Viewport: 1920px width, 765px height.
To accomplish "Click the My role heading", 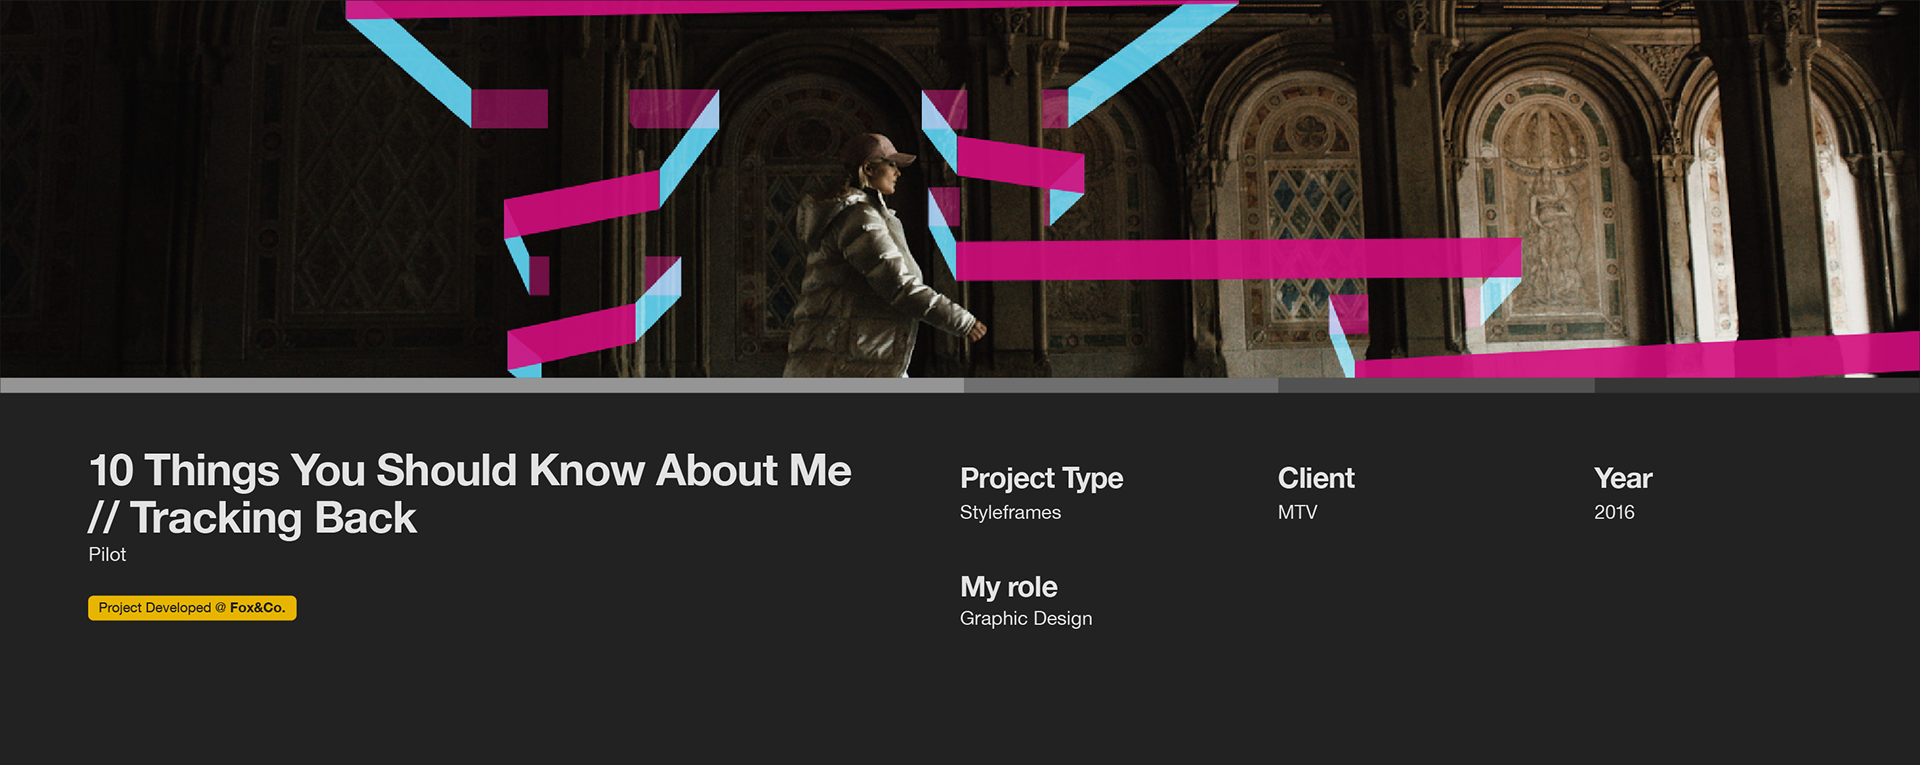I will tap(1008, 587).
